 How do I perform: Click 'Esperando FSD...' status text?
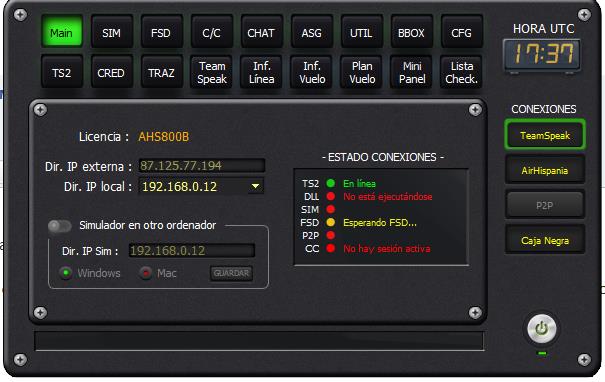[380, 223]
